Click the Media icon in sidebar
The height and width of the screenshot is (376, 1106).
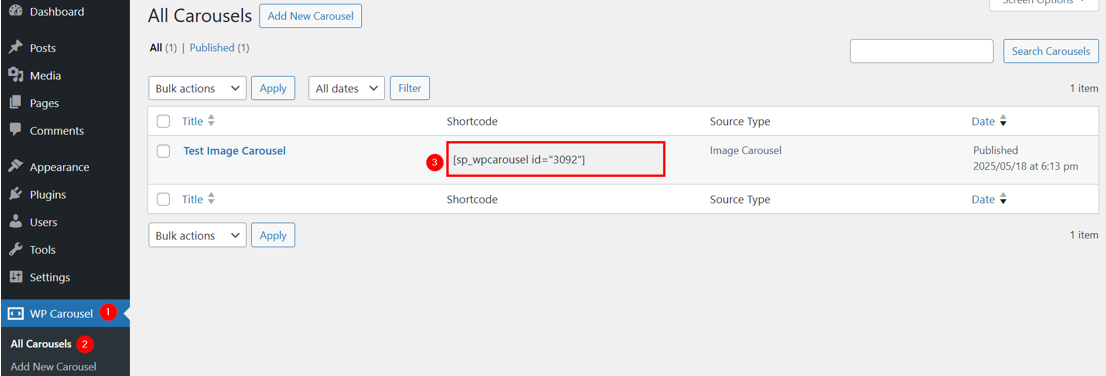(16, 75)
